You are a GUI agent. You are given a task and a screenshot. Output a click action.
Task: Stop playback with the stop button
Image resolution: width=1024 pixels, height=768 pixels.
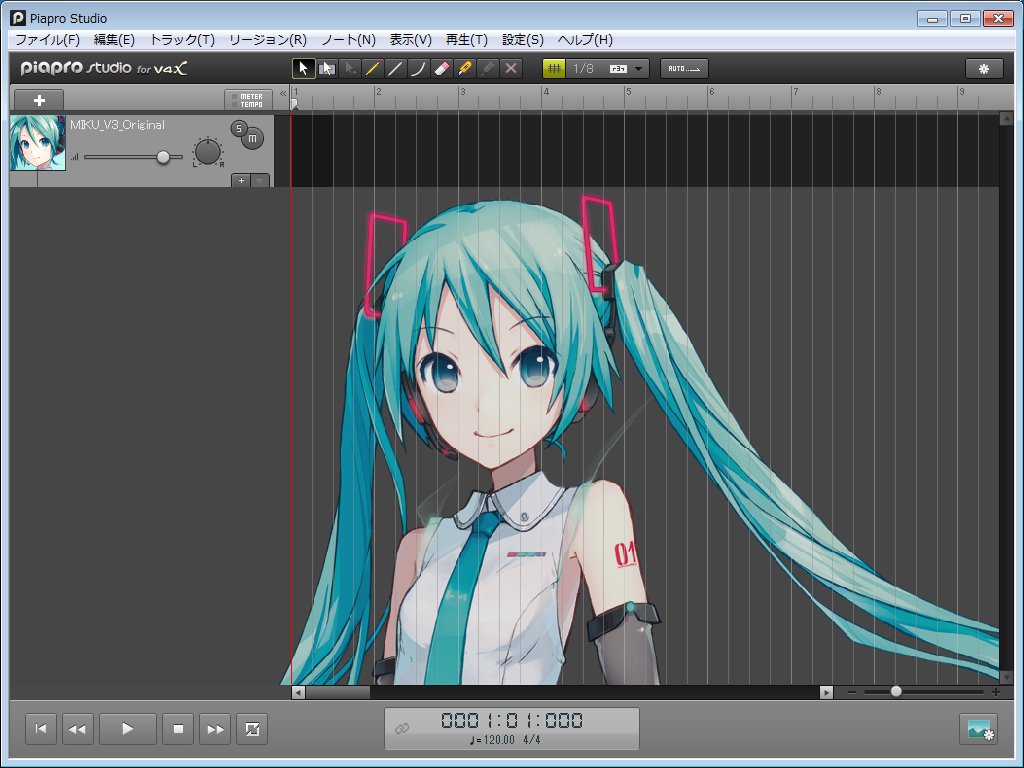click(x=178, y=729)
